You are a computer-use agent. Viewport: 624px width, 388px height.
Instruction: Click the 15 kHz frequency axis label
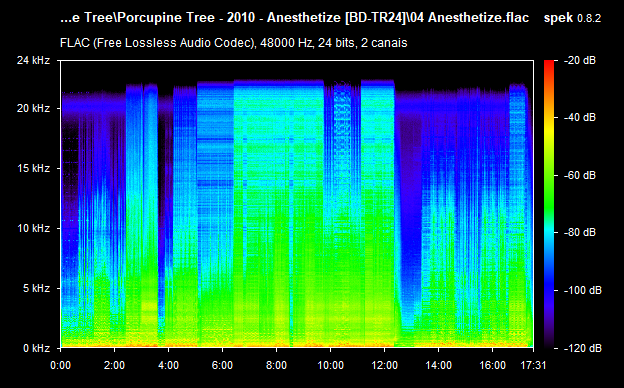point(33,168)
